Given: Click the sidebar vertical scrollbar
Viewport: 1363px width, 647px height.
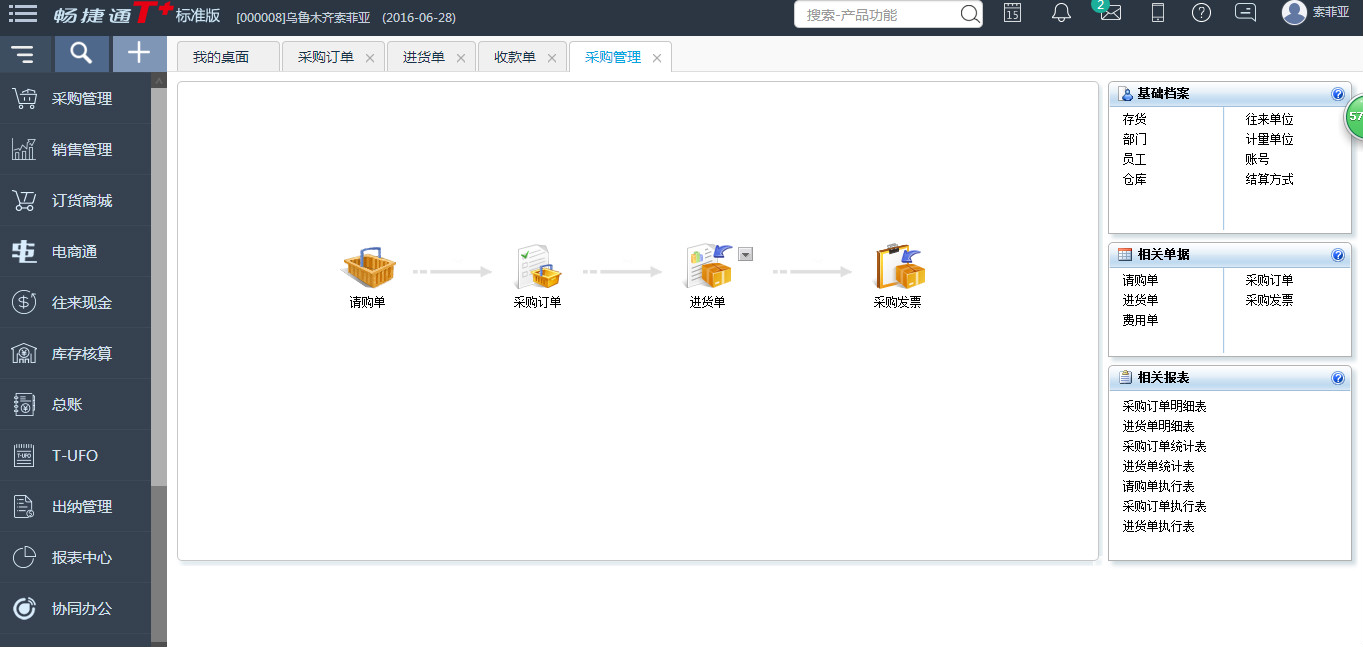Looking at the screenshot, I should click(x=159, y=287).
